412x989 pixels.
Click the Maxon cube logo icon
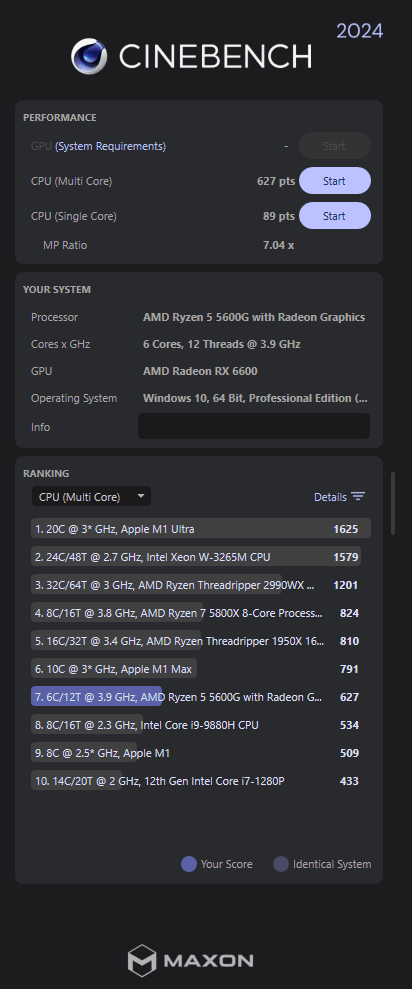[142, 961]
